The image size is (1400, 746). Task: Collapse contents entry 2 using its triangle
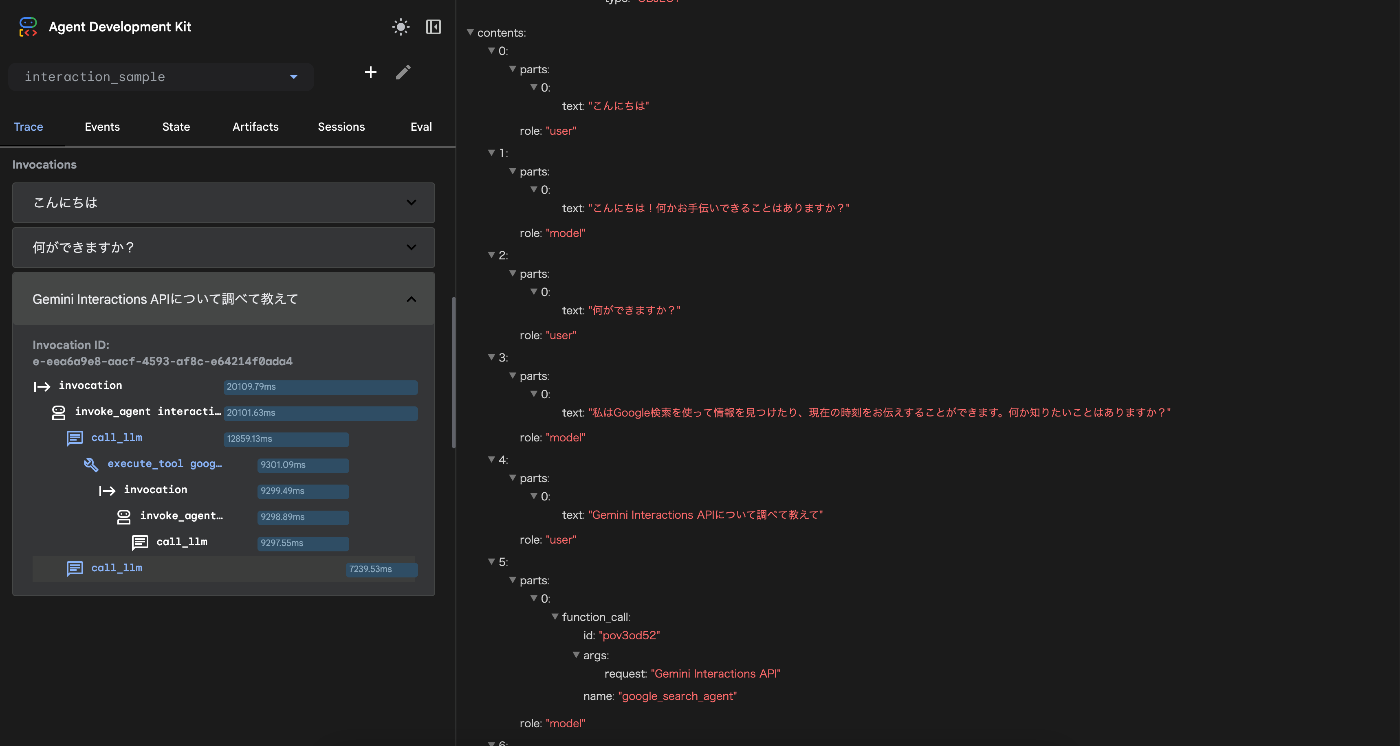tap(491, 255)
